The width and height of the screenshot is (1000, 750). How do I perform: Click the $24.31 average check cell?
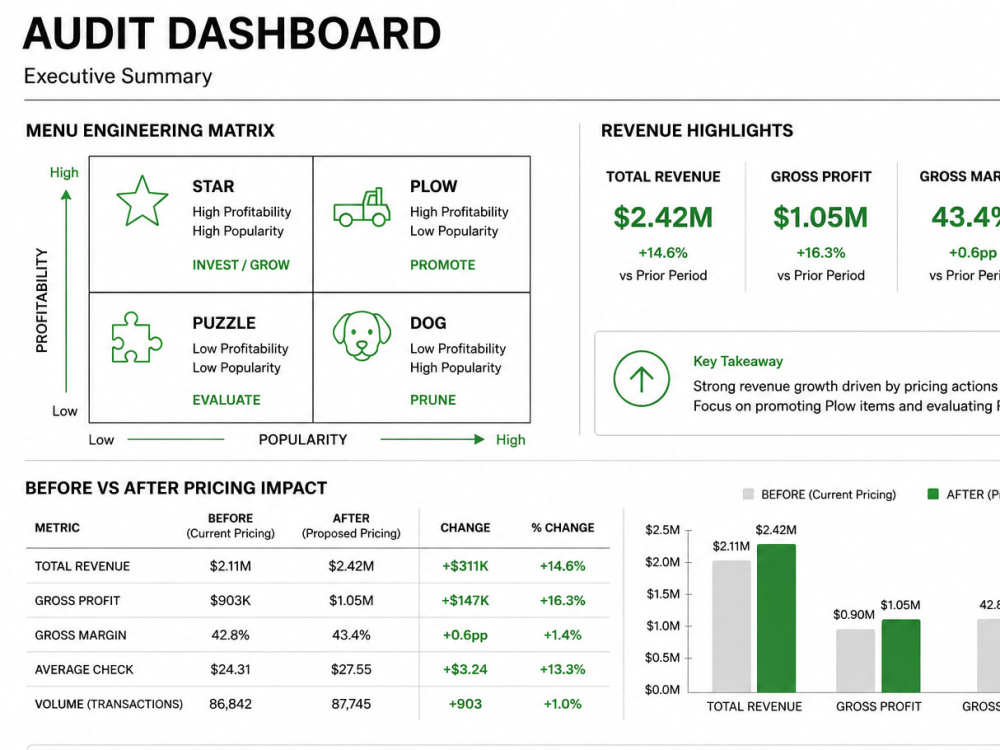click(230, 670)
